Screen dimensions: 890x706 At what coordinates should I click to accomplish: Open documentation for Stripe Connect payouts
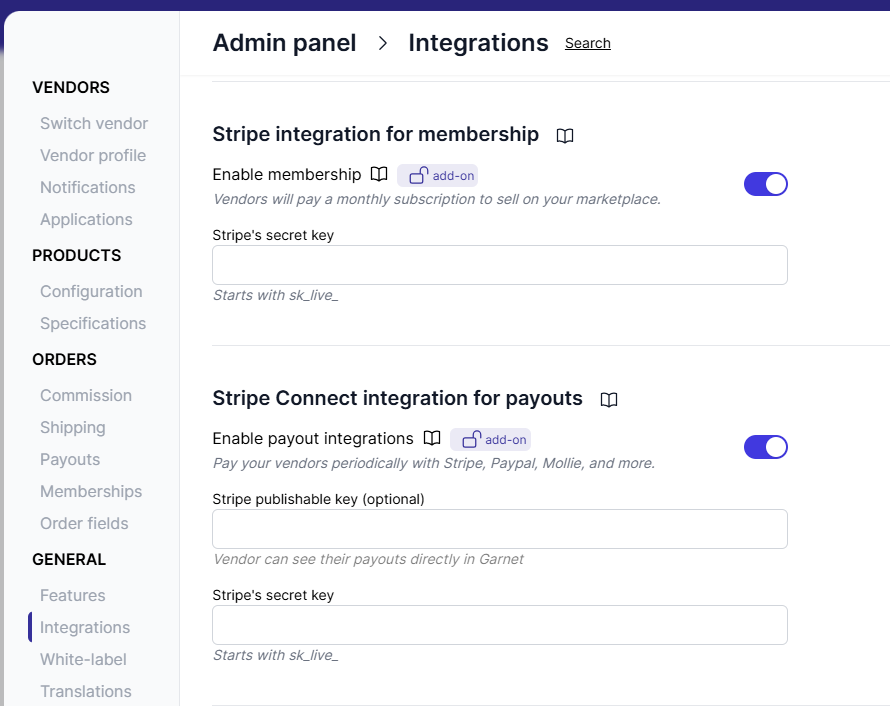coord(610,399)
